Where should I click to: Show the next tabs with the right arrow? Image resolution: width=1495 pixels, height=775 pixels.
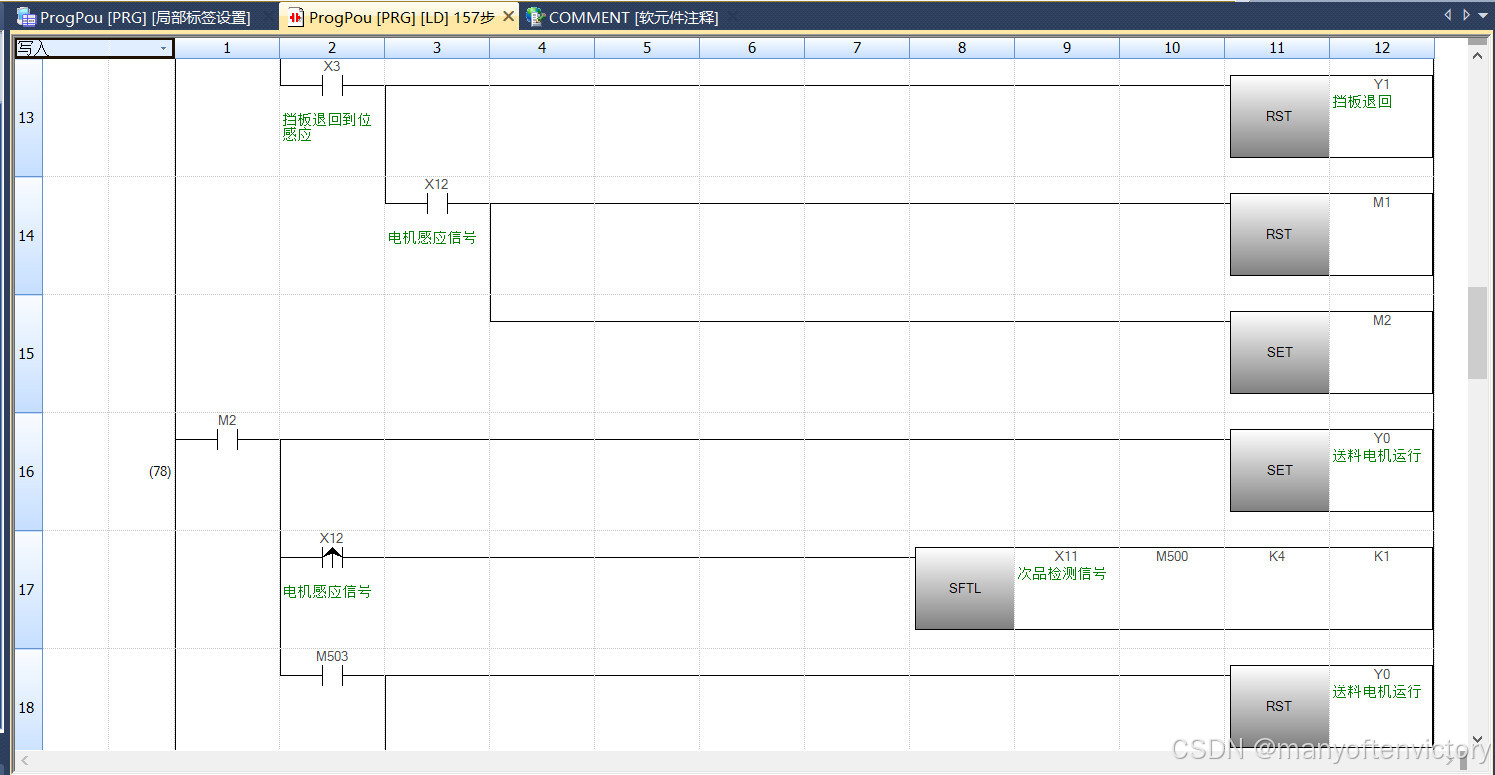[1466, 15]
